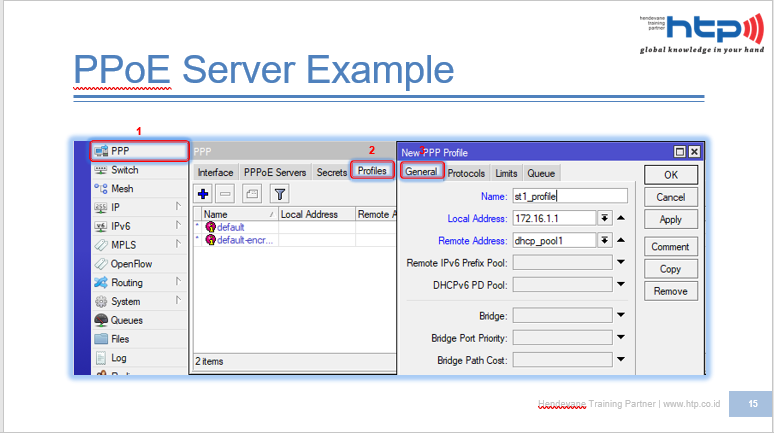Viewport: 774px width, 433px height.
Task: Click the comment icon in PPP toolbar
Action: click(252, 194)
